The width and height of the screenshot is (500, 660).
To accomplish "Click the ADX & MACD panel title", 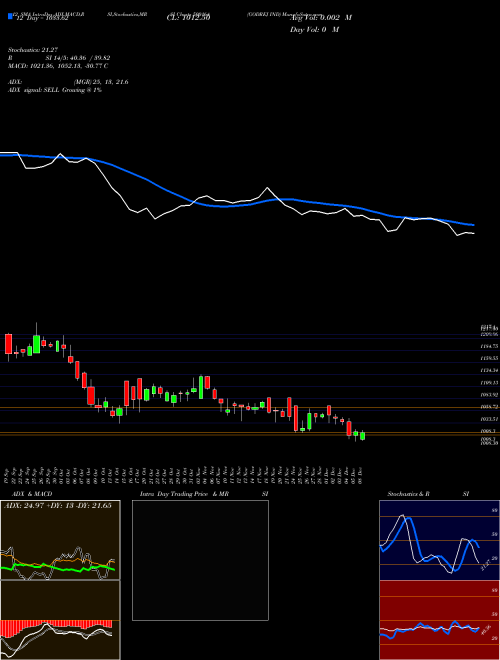I will [32, 494].
